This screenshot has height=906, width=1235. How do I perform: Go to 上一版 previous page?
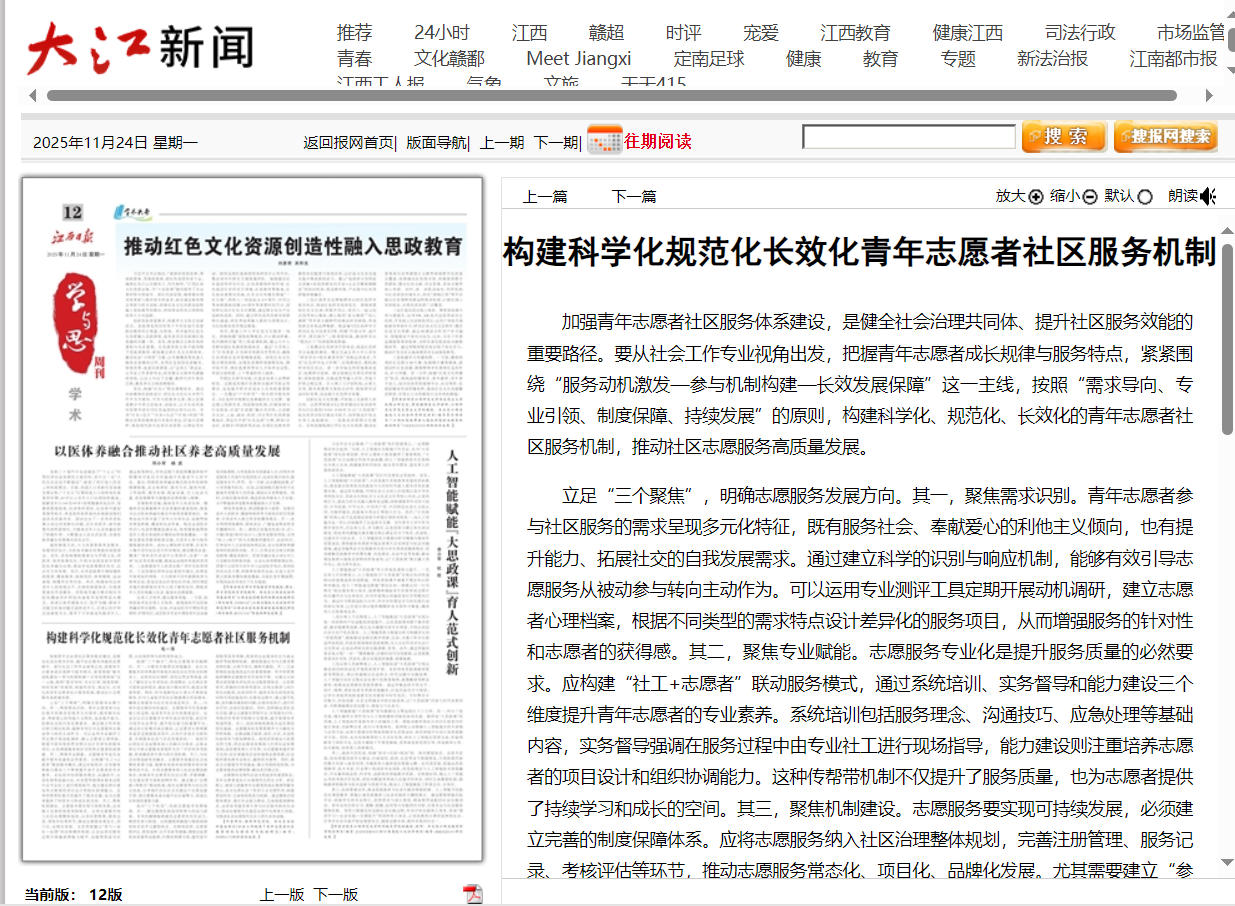coord(282,894)
